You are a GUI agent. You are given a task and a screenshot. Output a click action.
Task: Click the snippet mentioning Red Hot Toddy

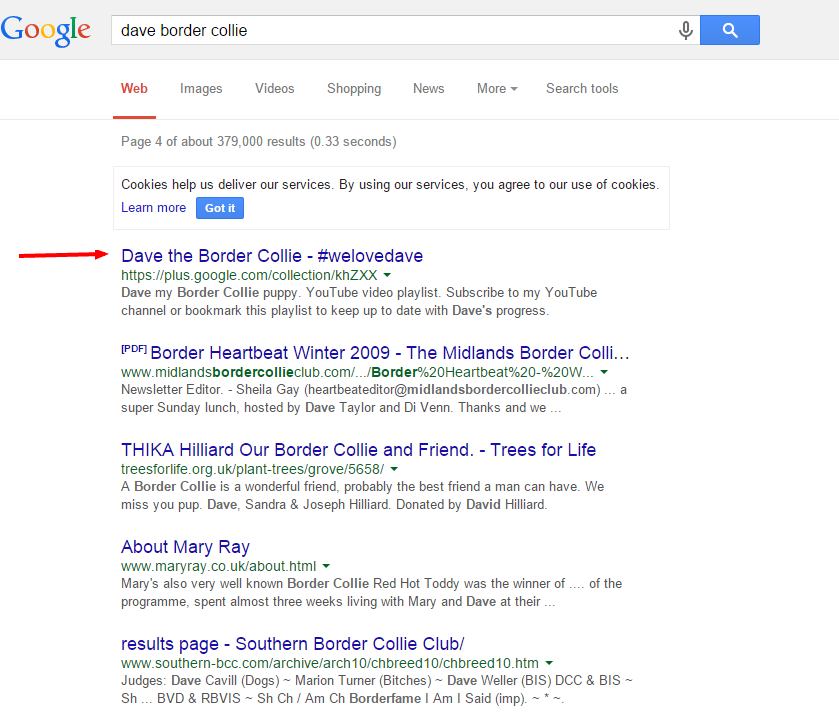371,592
